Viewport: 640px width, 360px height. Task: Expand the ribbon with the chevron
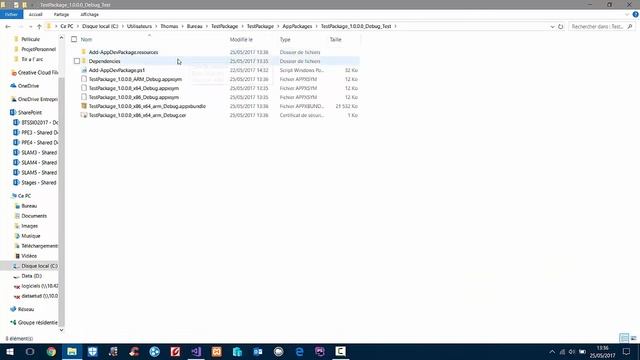pyautogui.click(x=627, y=14)
